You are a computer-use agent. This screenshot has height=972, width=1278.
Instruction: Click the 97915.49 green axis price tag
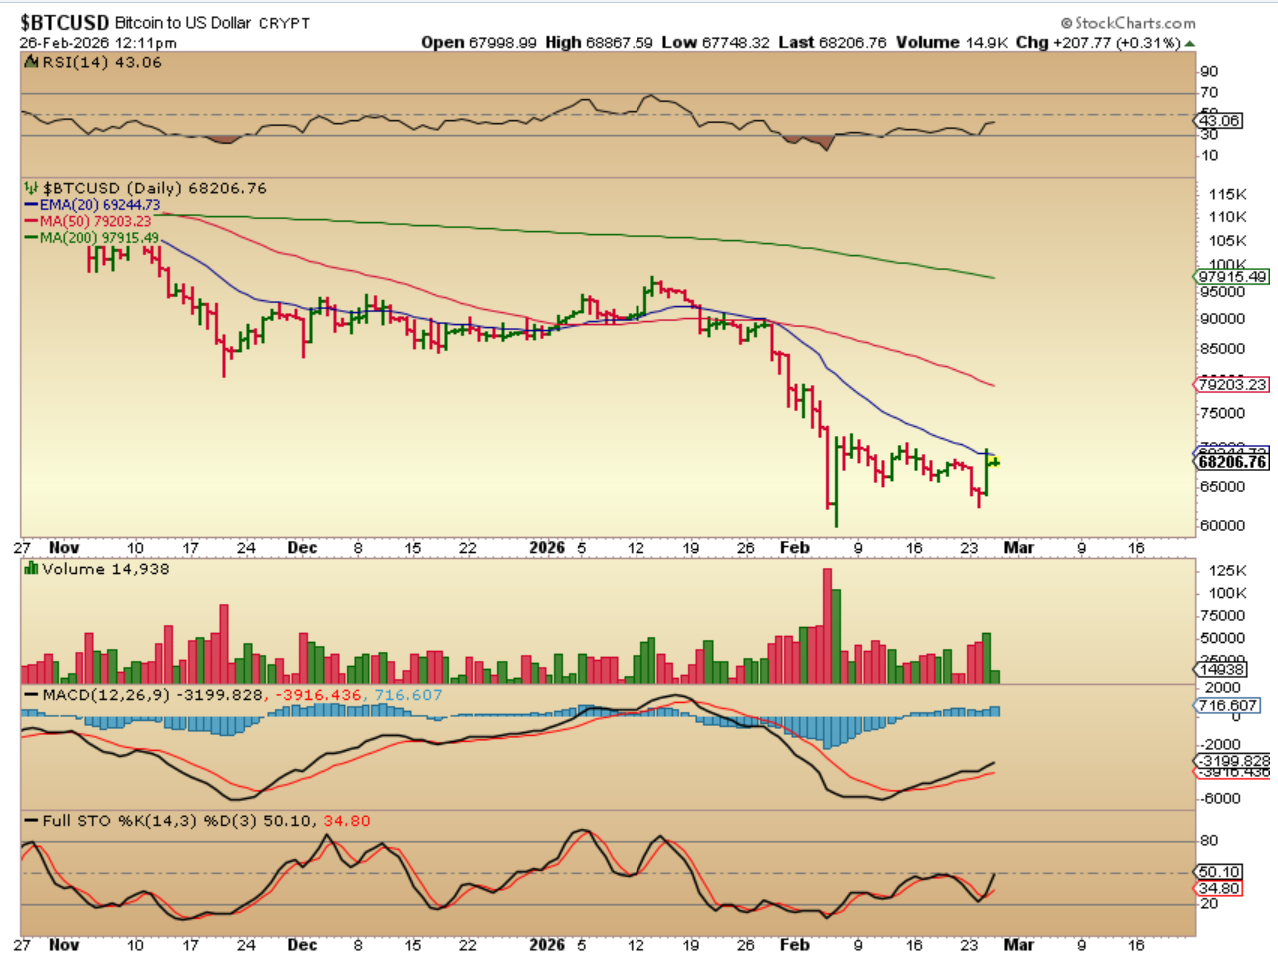click(x=1232, y=276)
